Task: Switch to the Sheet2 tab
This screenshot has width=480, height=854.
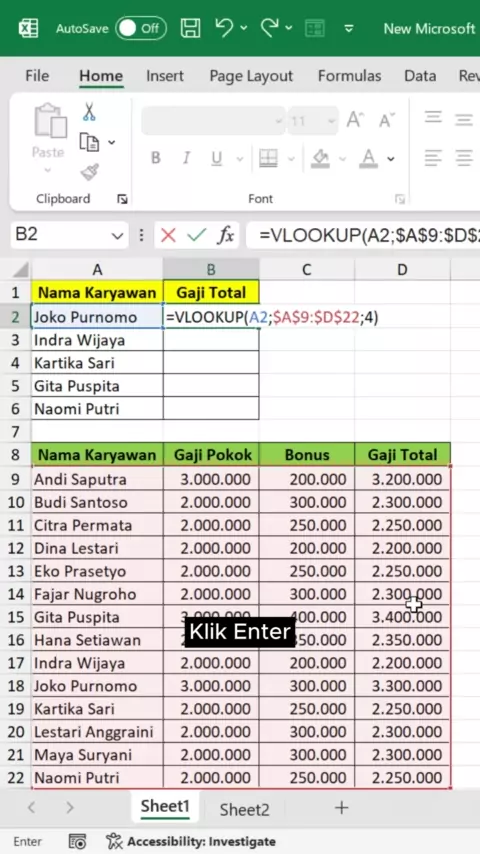Action: tap(244, 809)
